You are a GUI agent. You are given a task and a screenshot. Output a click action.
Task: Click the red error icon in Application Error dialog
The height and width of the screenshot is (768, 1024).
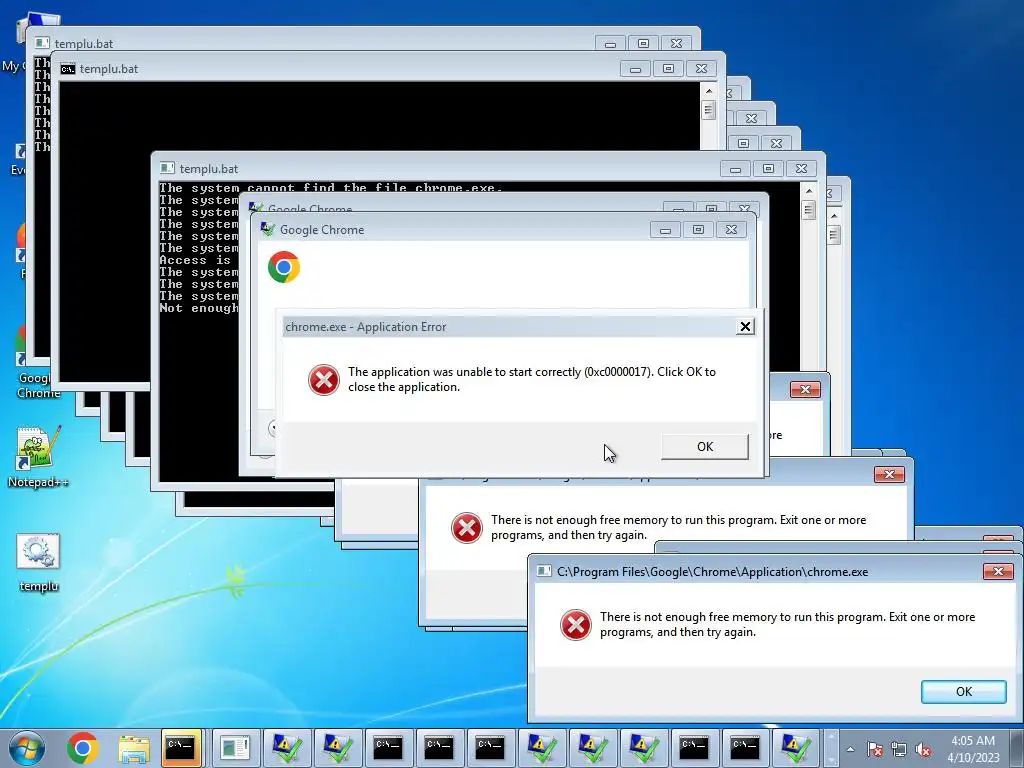(x=324, y=380)
